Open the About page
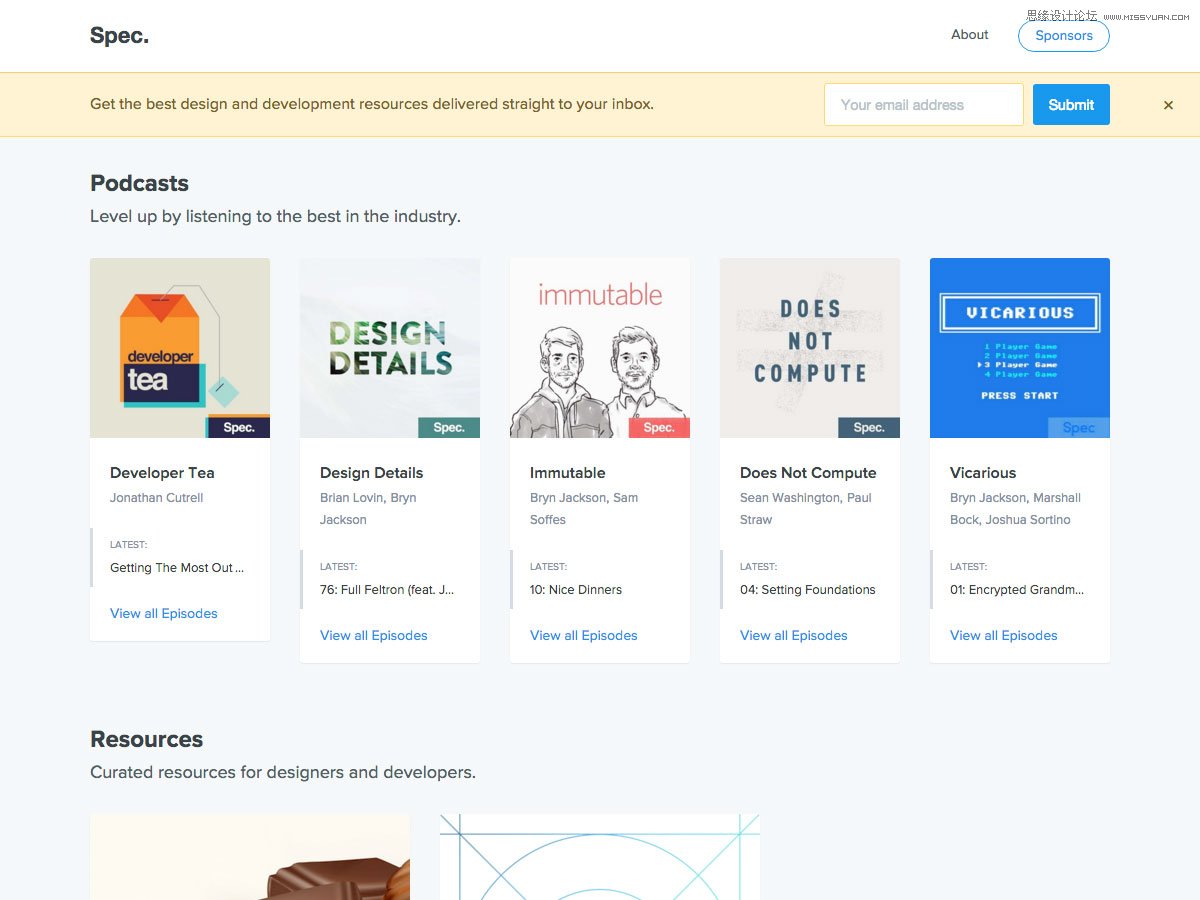This screenshot has height=900, width=1200. tap(969, 35)
